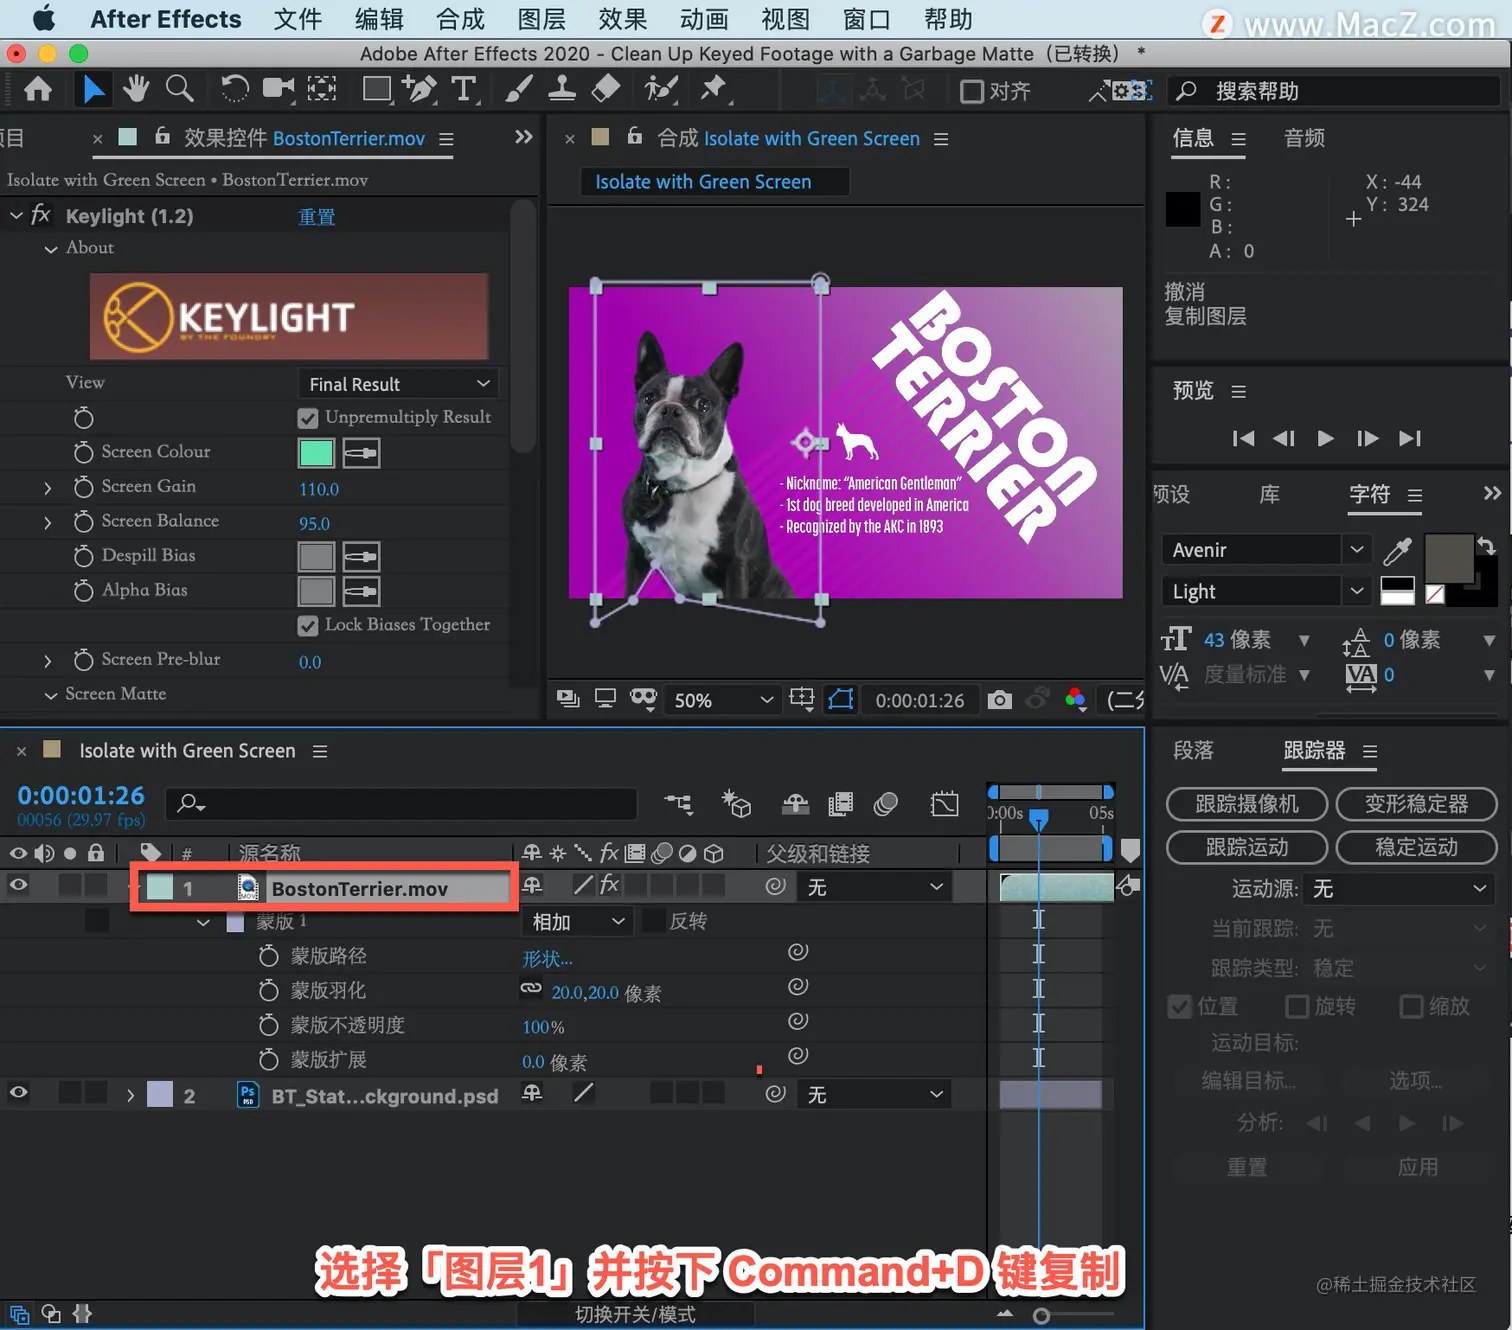Hide the BT_Stat...ckground.psd layer eye
This screenshot has width=1512, height=1330.
18,1093
